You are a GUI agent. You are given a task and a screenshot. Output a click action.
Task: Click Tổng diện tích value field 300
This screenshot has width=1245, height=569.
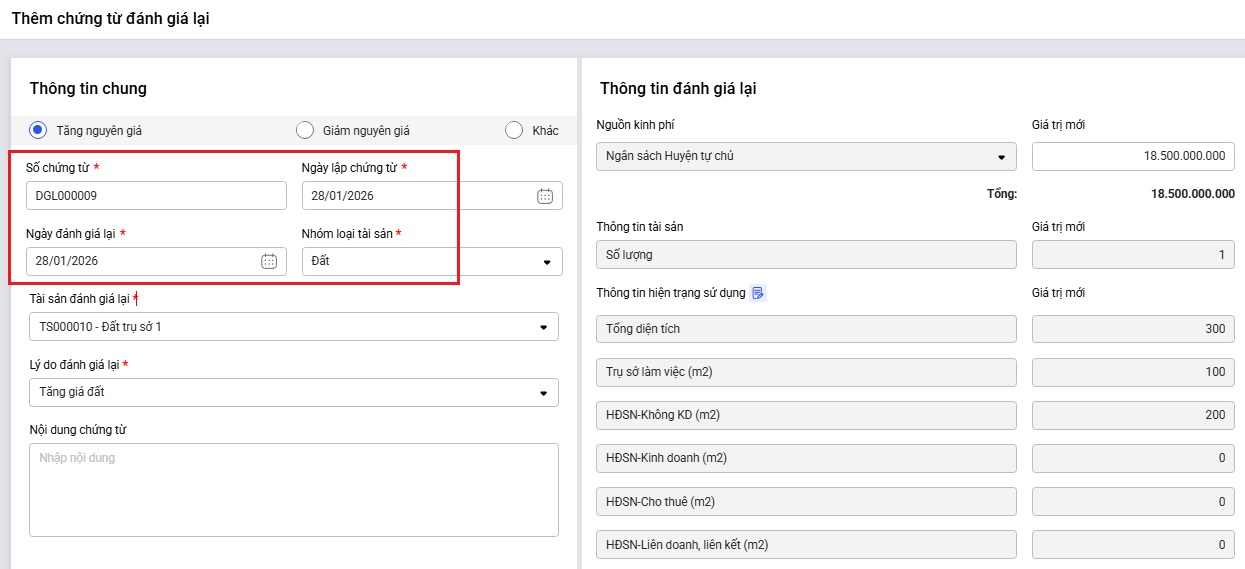pyautogui.click(x=1132, y=328)
